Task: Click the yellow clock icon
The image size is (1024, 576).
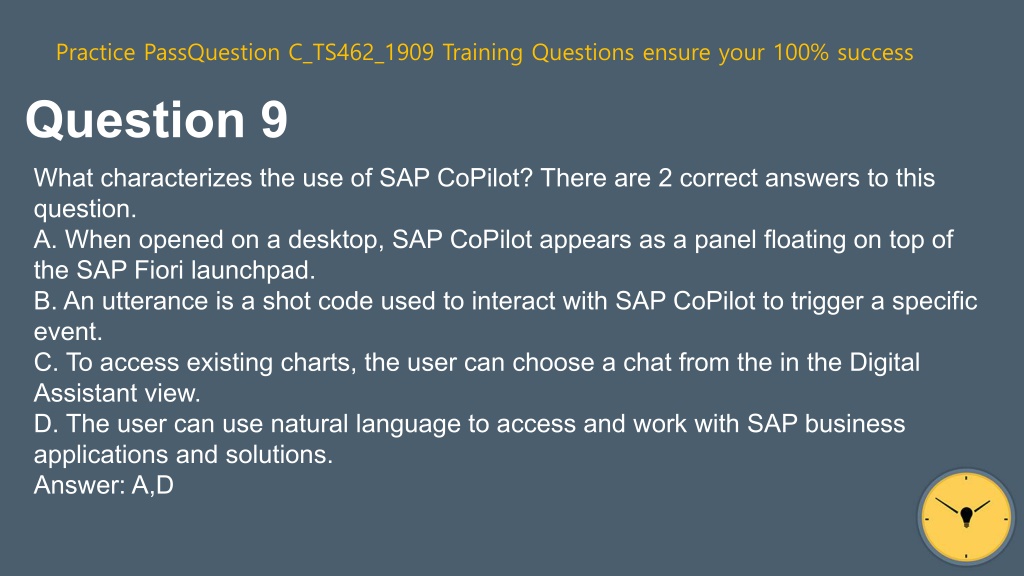Action: 966,517
